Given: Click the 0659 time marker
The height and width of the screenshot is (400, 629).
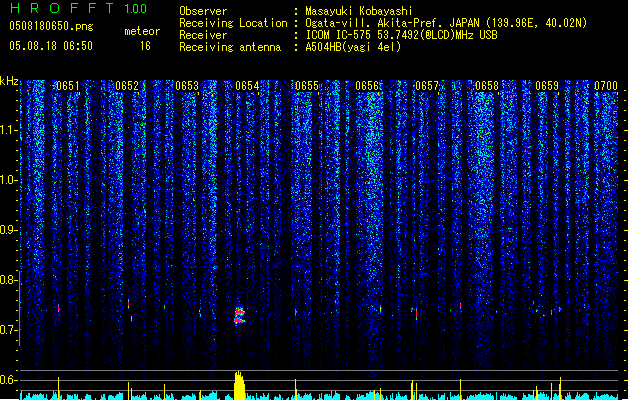Looking at the screenshot, I should click(x=547, y=86).
